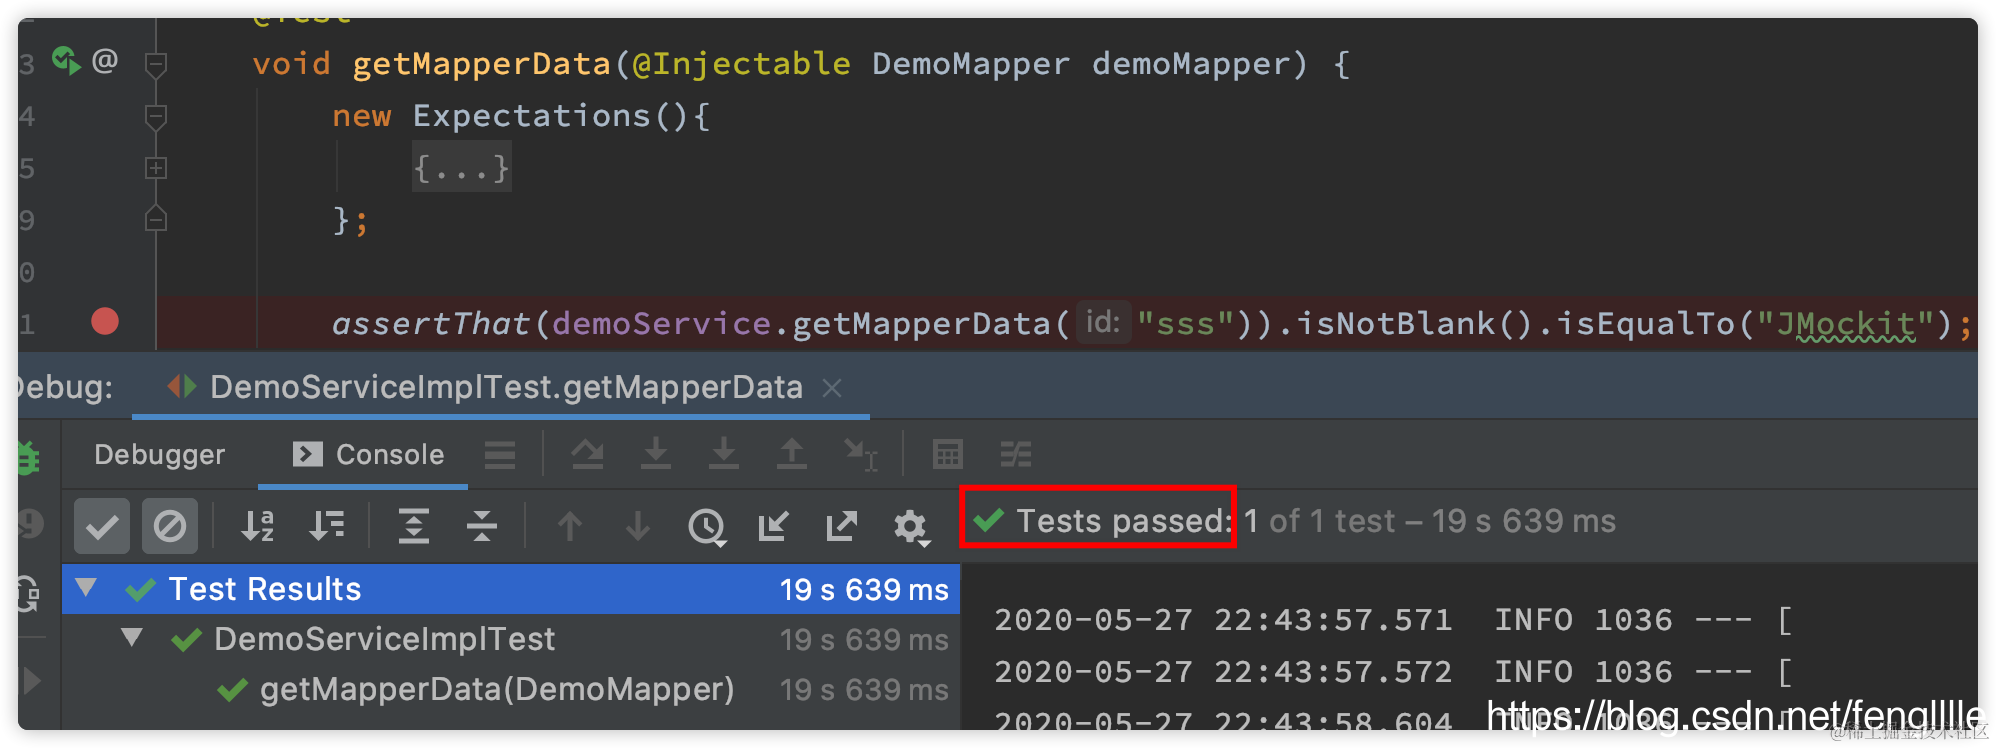Select the DemoServiceImplTest tree row
This screenshot has width=1996, height=748.
coord(511,639)
